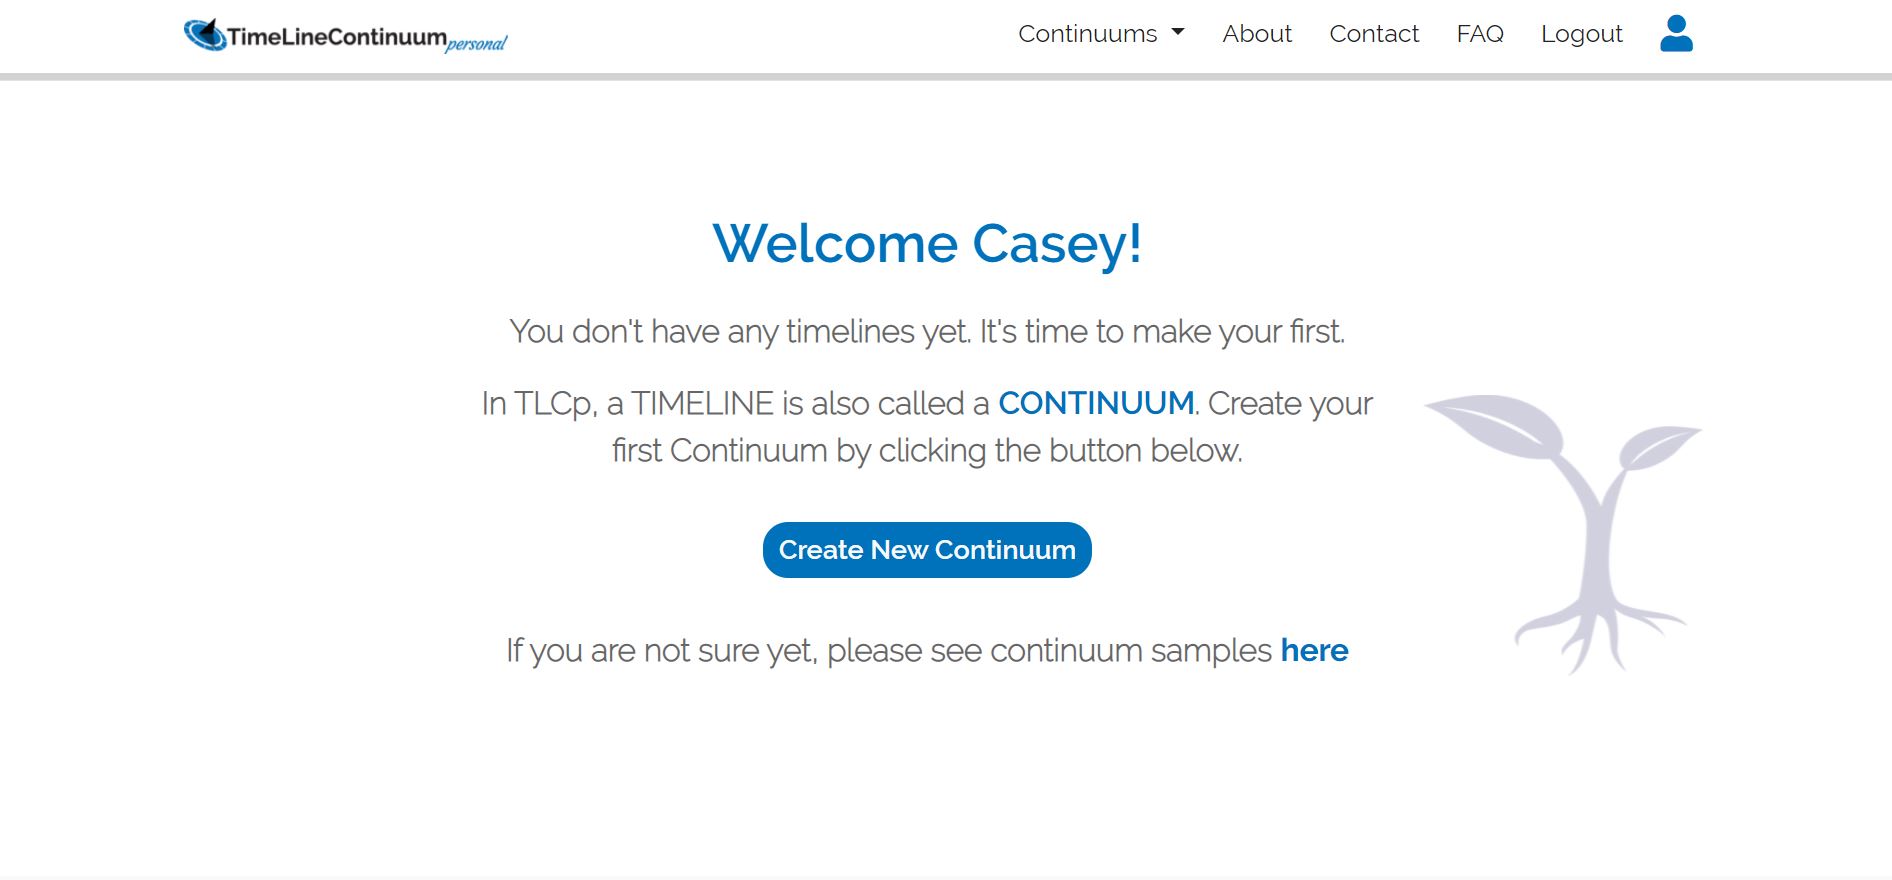The width and height of the screenshot is (1892, 880).
Task: Click the "personal" script text in logo
Action: [477, 44]
